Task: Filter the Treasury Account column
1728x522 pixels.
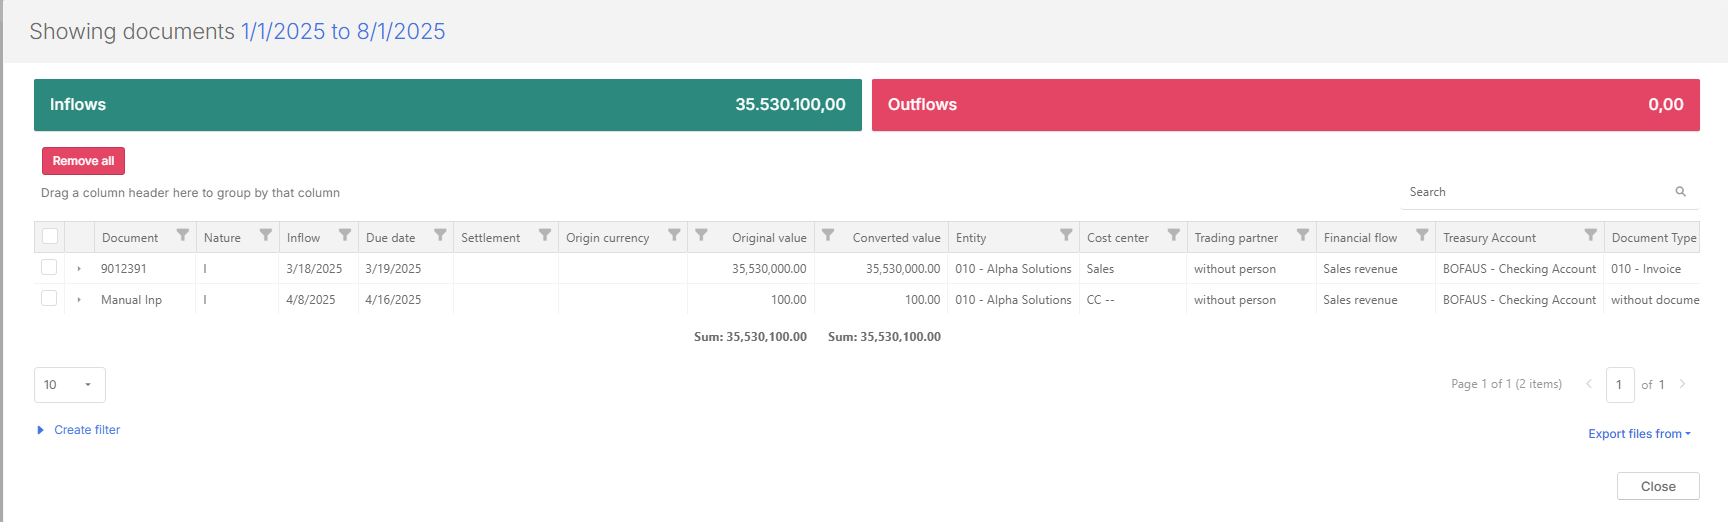Action: pyautogui.click(x=1590, y=236)
